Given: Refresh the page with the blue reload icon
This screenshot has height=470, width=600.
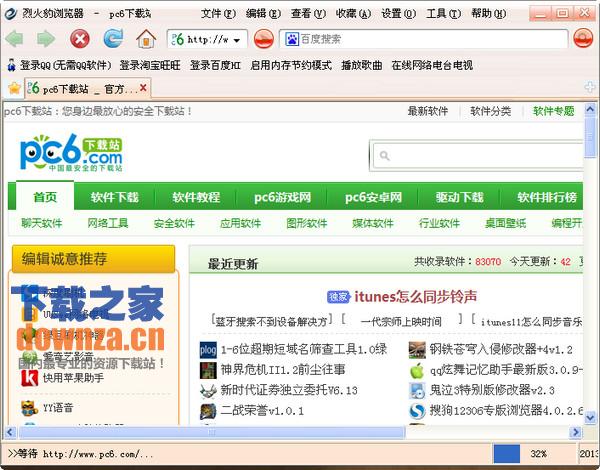Looking at the screenshot, I should (113, 38).
